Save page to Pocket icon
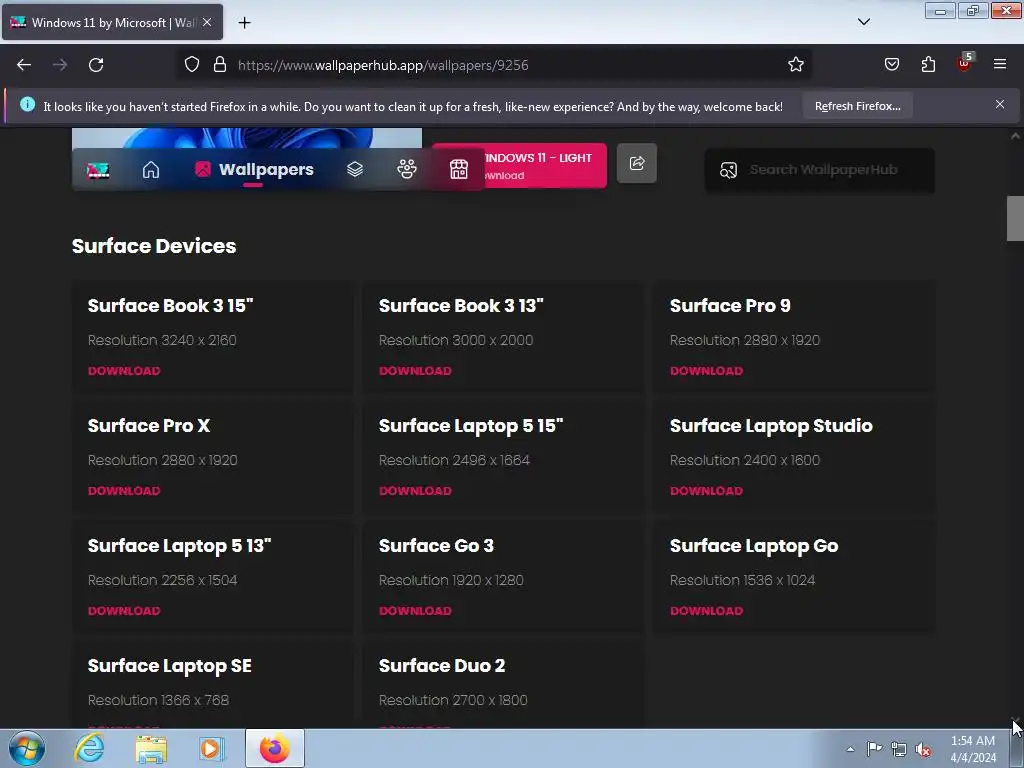Screen dimensions: 1024x768 click(892, 65)
